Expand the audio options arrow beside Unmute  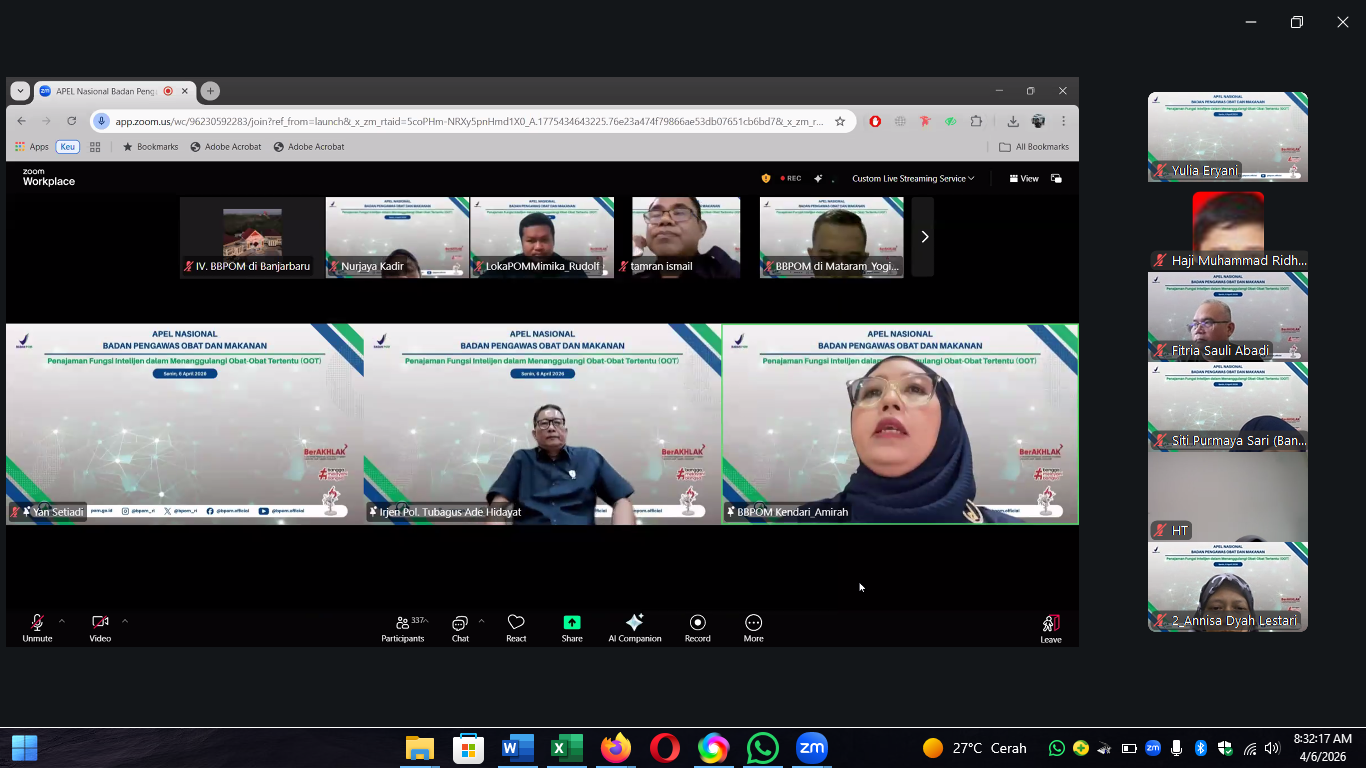(x=61, y=621)
